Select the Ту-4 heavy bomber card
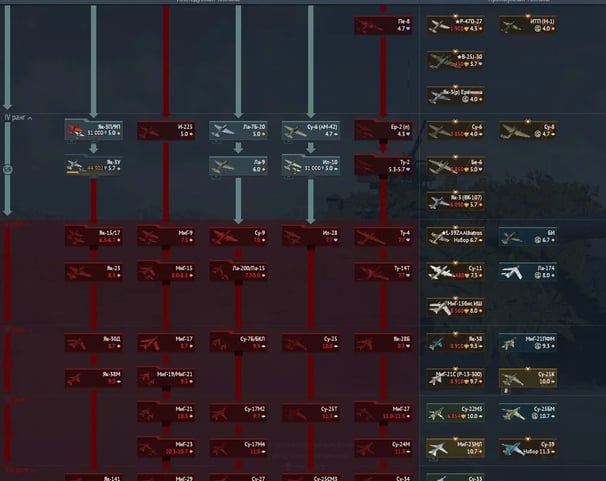This screenshot has width=606, height=481. pos(383,236)
